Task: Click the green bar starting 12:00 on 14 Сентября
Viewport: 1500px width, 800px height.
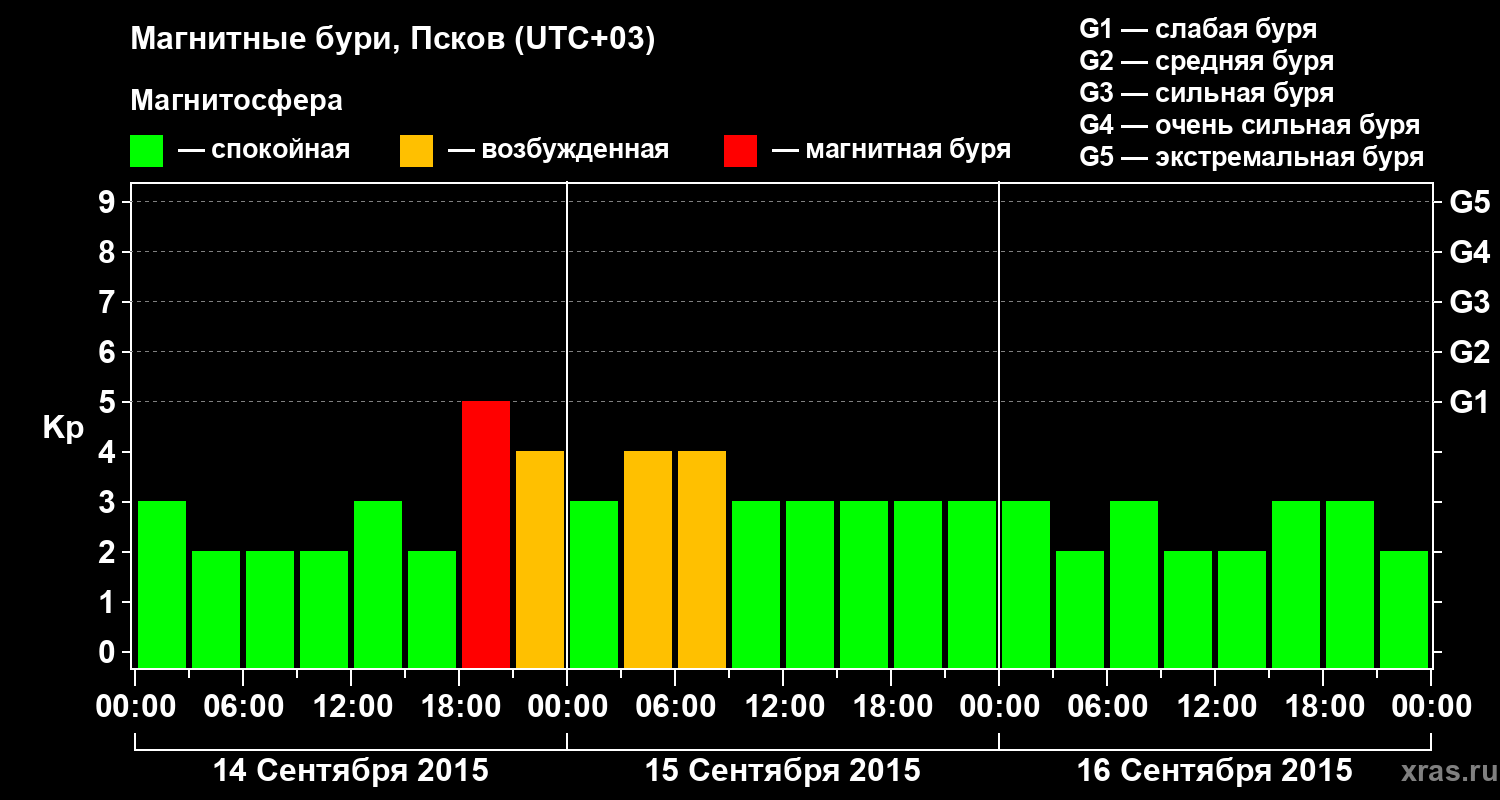Action: (x=378, y=585)
